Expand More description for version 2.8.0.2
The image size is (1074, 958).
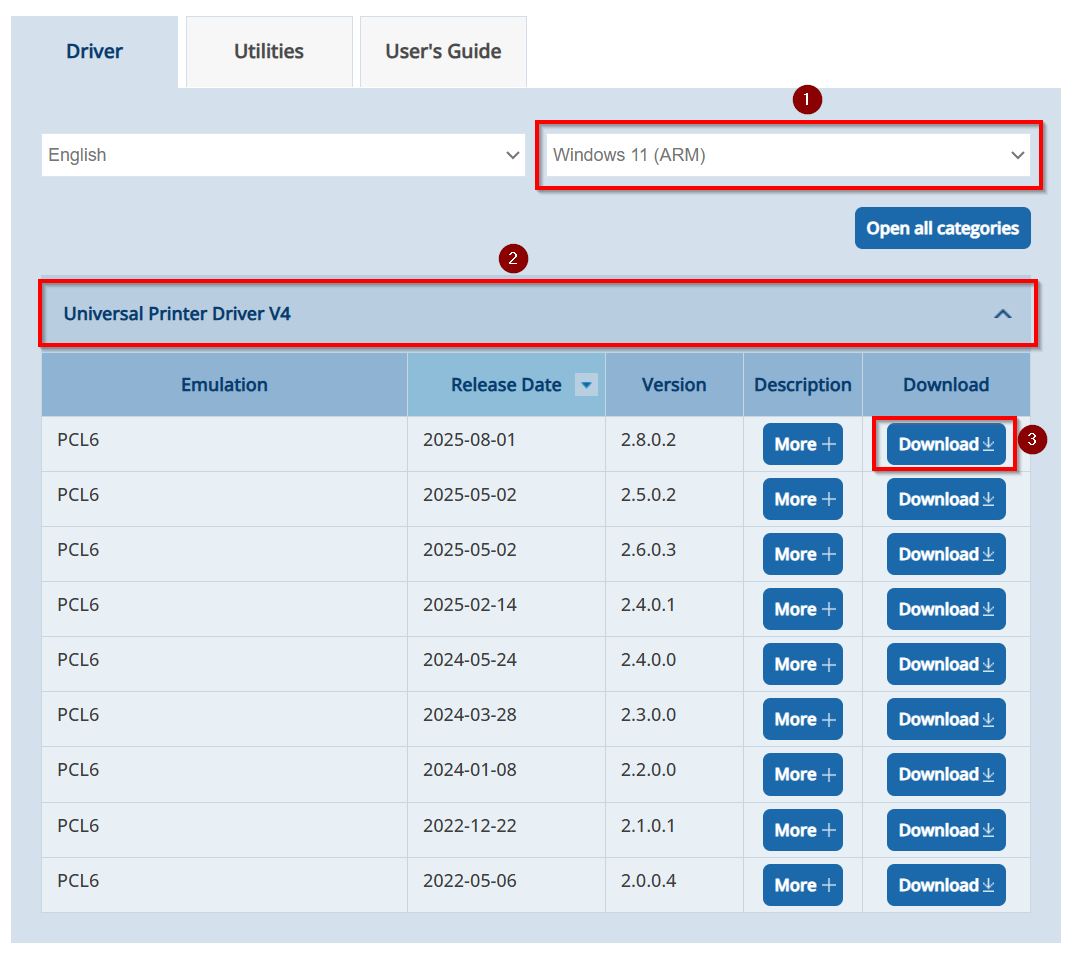[x=803, y=444]
